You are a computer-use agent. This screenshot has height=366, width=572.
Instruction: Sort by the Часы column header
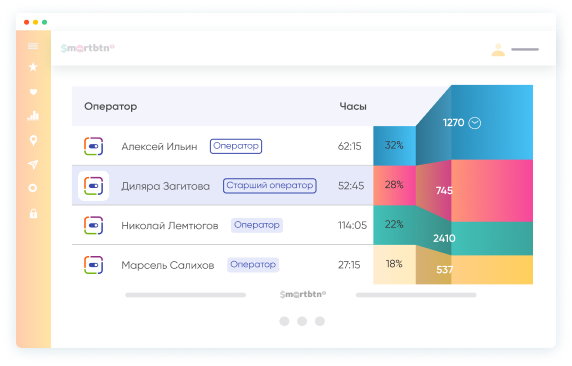(x=353, y=107)
